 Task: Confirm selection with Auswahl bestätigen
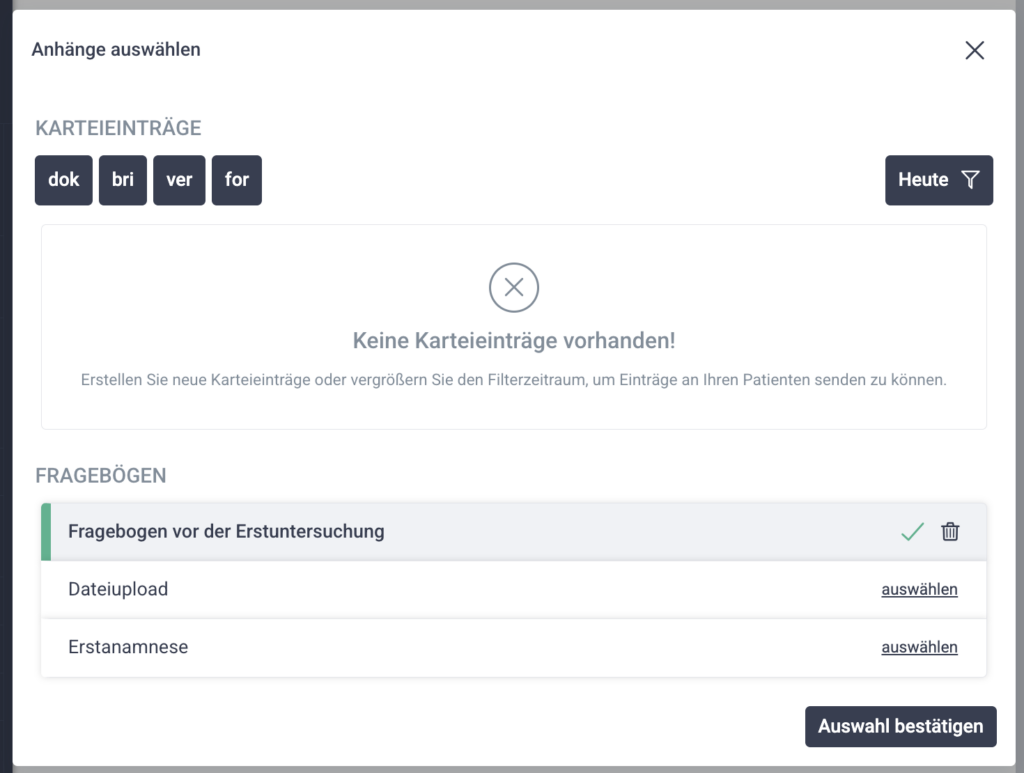pyautogui.click(x=900, y=727)
